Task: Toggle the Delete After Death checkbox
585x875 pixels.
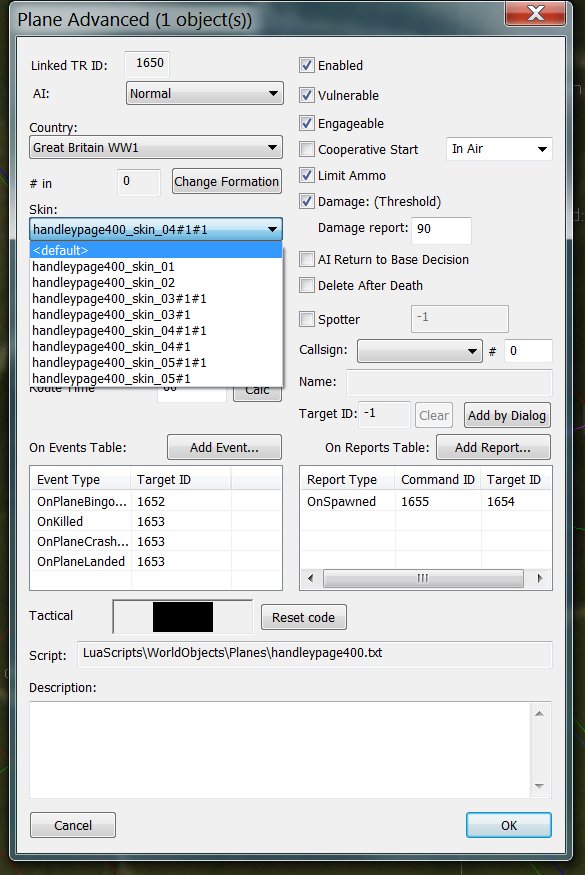Action: pyautogui.click(x=306, y=285)
